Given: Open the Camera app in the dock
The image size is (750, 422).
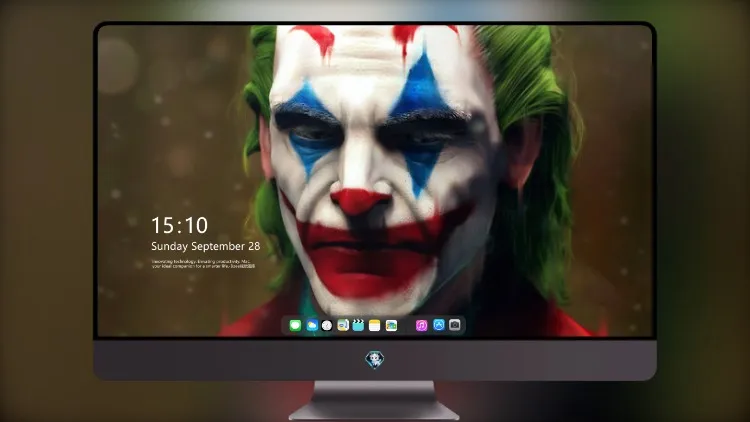Looking at the screenshot, I should coord(455,325).
